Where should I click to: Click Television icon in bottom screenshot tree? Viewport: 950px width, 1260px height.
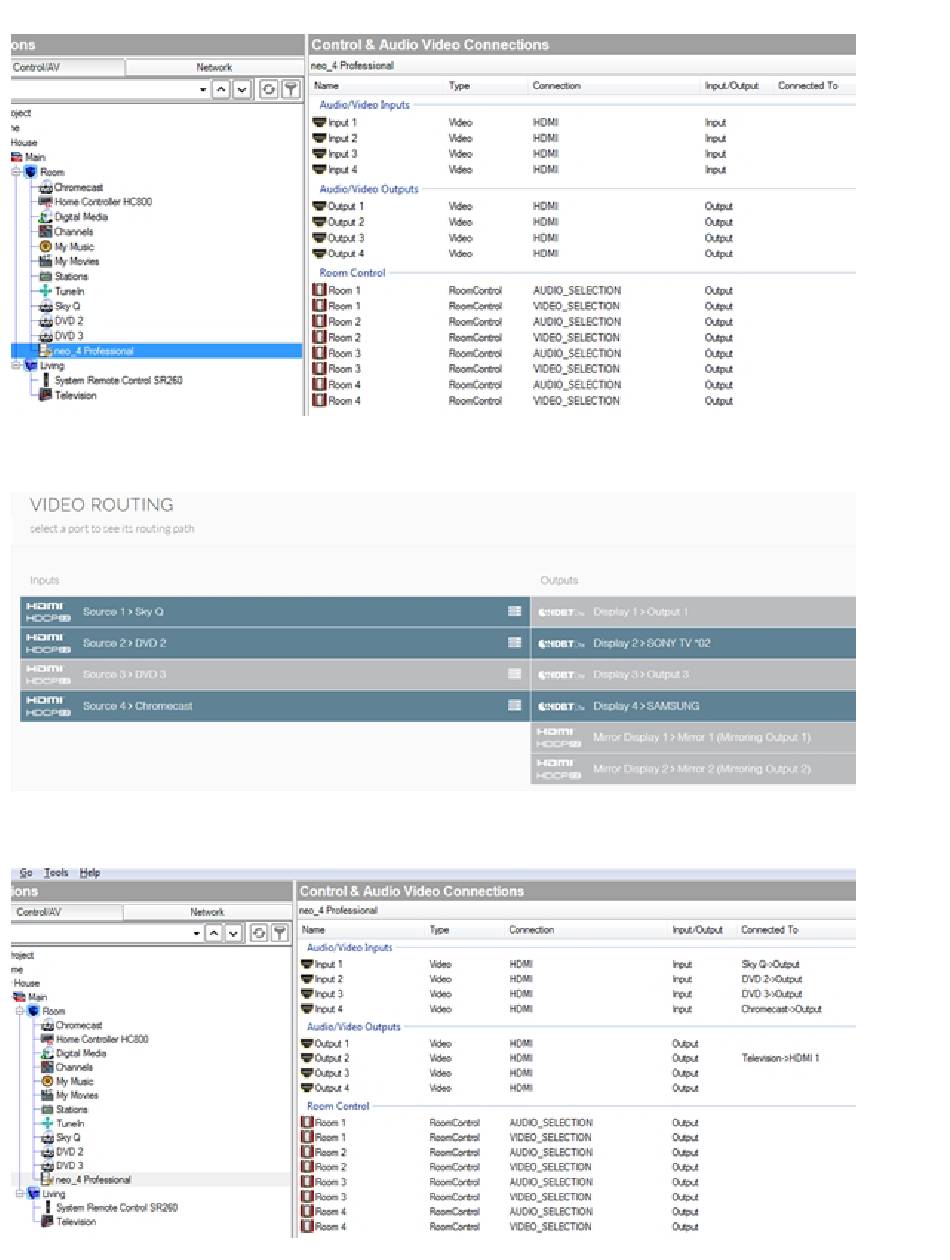[47, 1222]
